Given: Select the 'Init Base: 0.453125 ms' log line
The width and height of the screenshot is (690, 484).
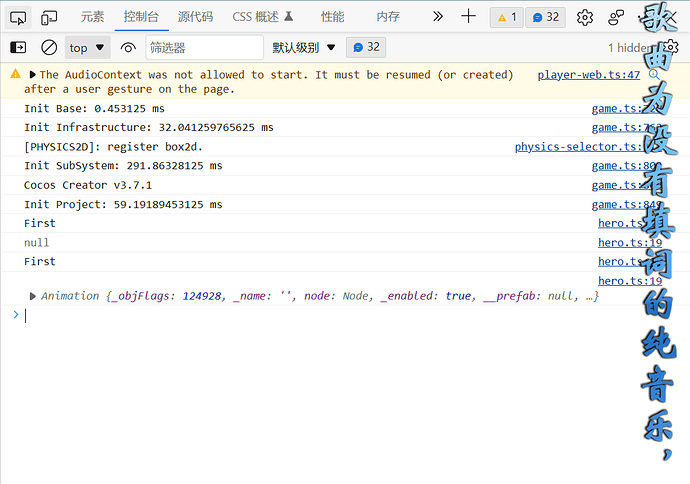Looking at the screenshot, I should [94, 109].
